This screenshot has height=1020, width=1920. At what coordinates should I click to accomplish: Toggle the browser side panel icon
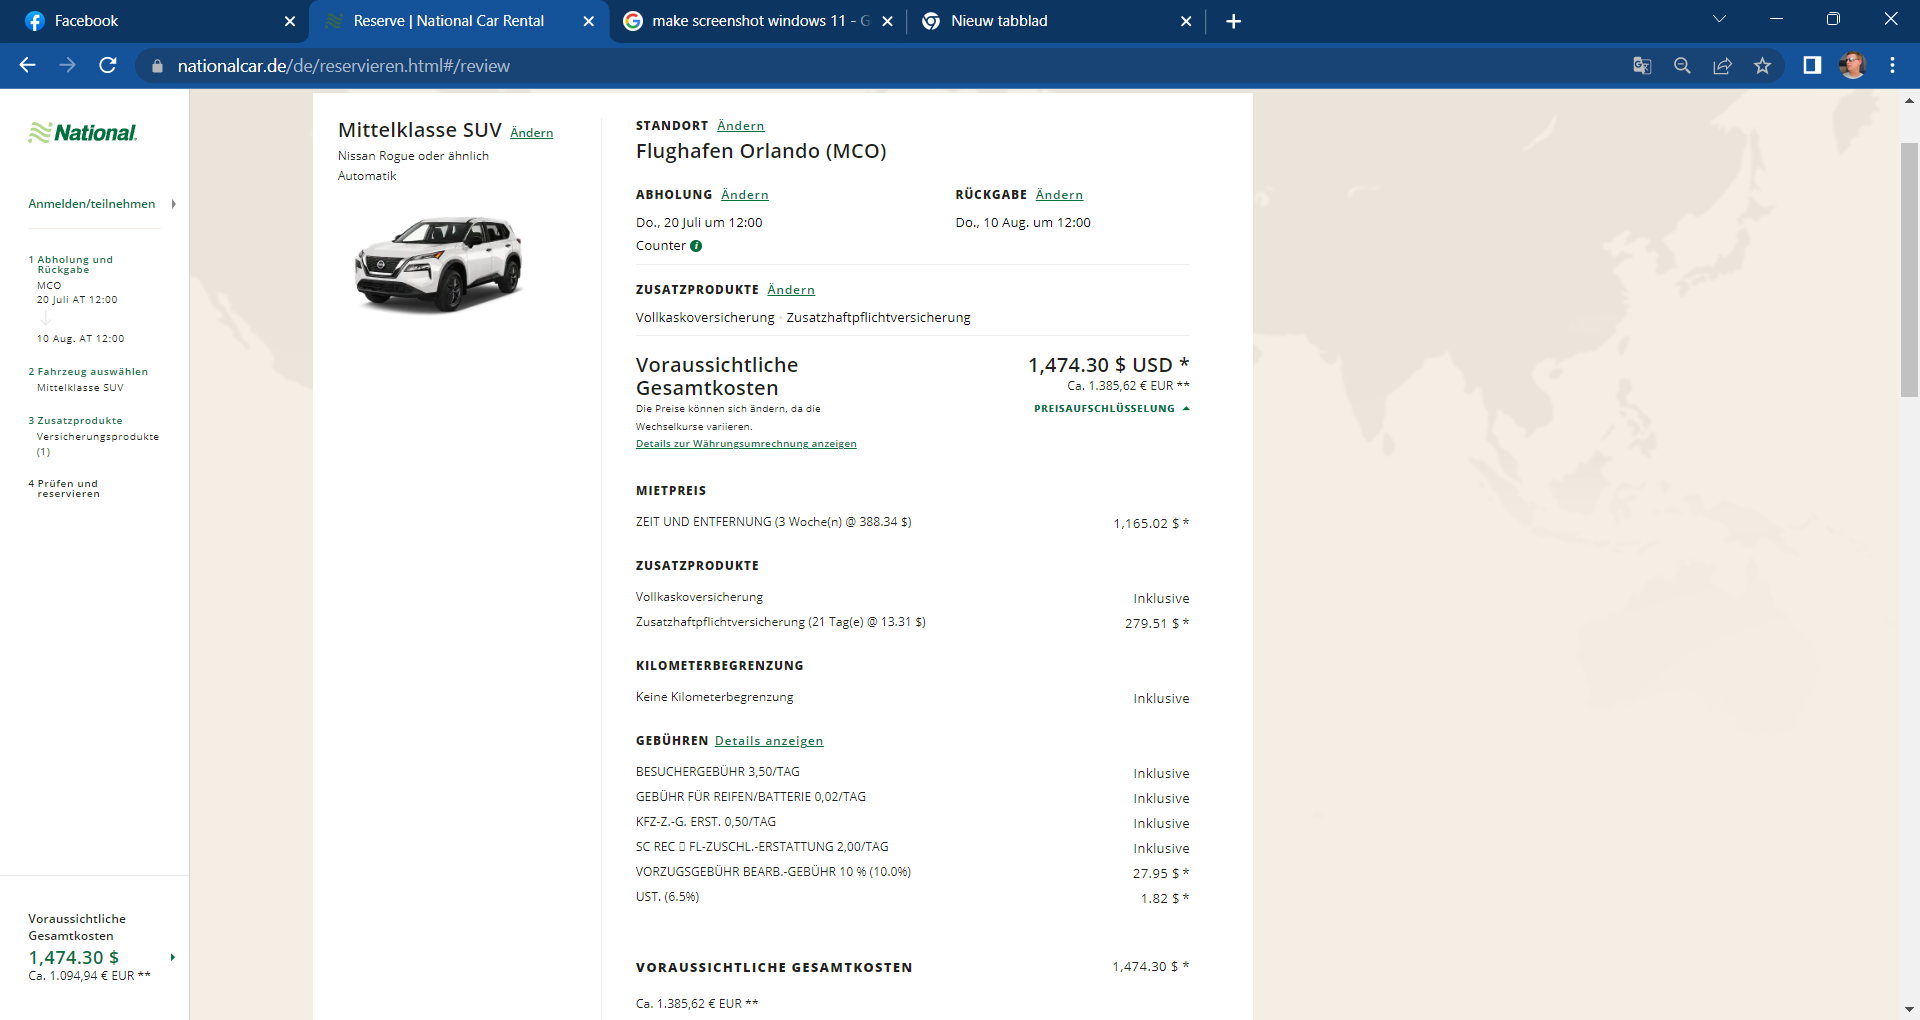pyautogui.click(x=1811, y=66)
